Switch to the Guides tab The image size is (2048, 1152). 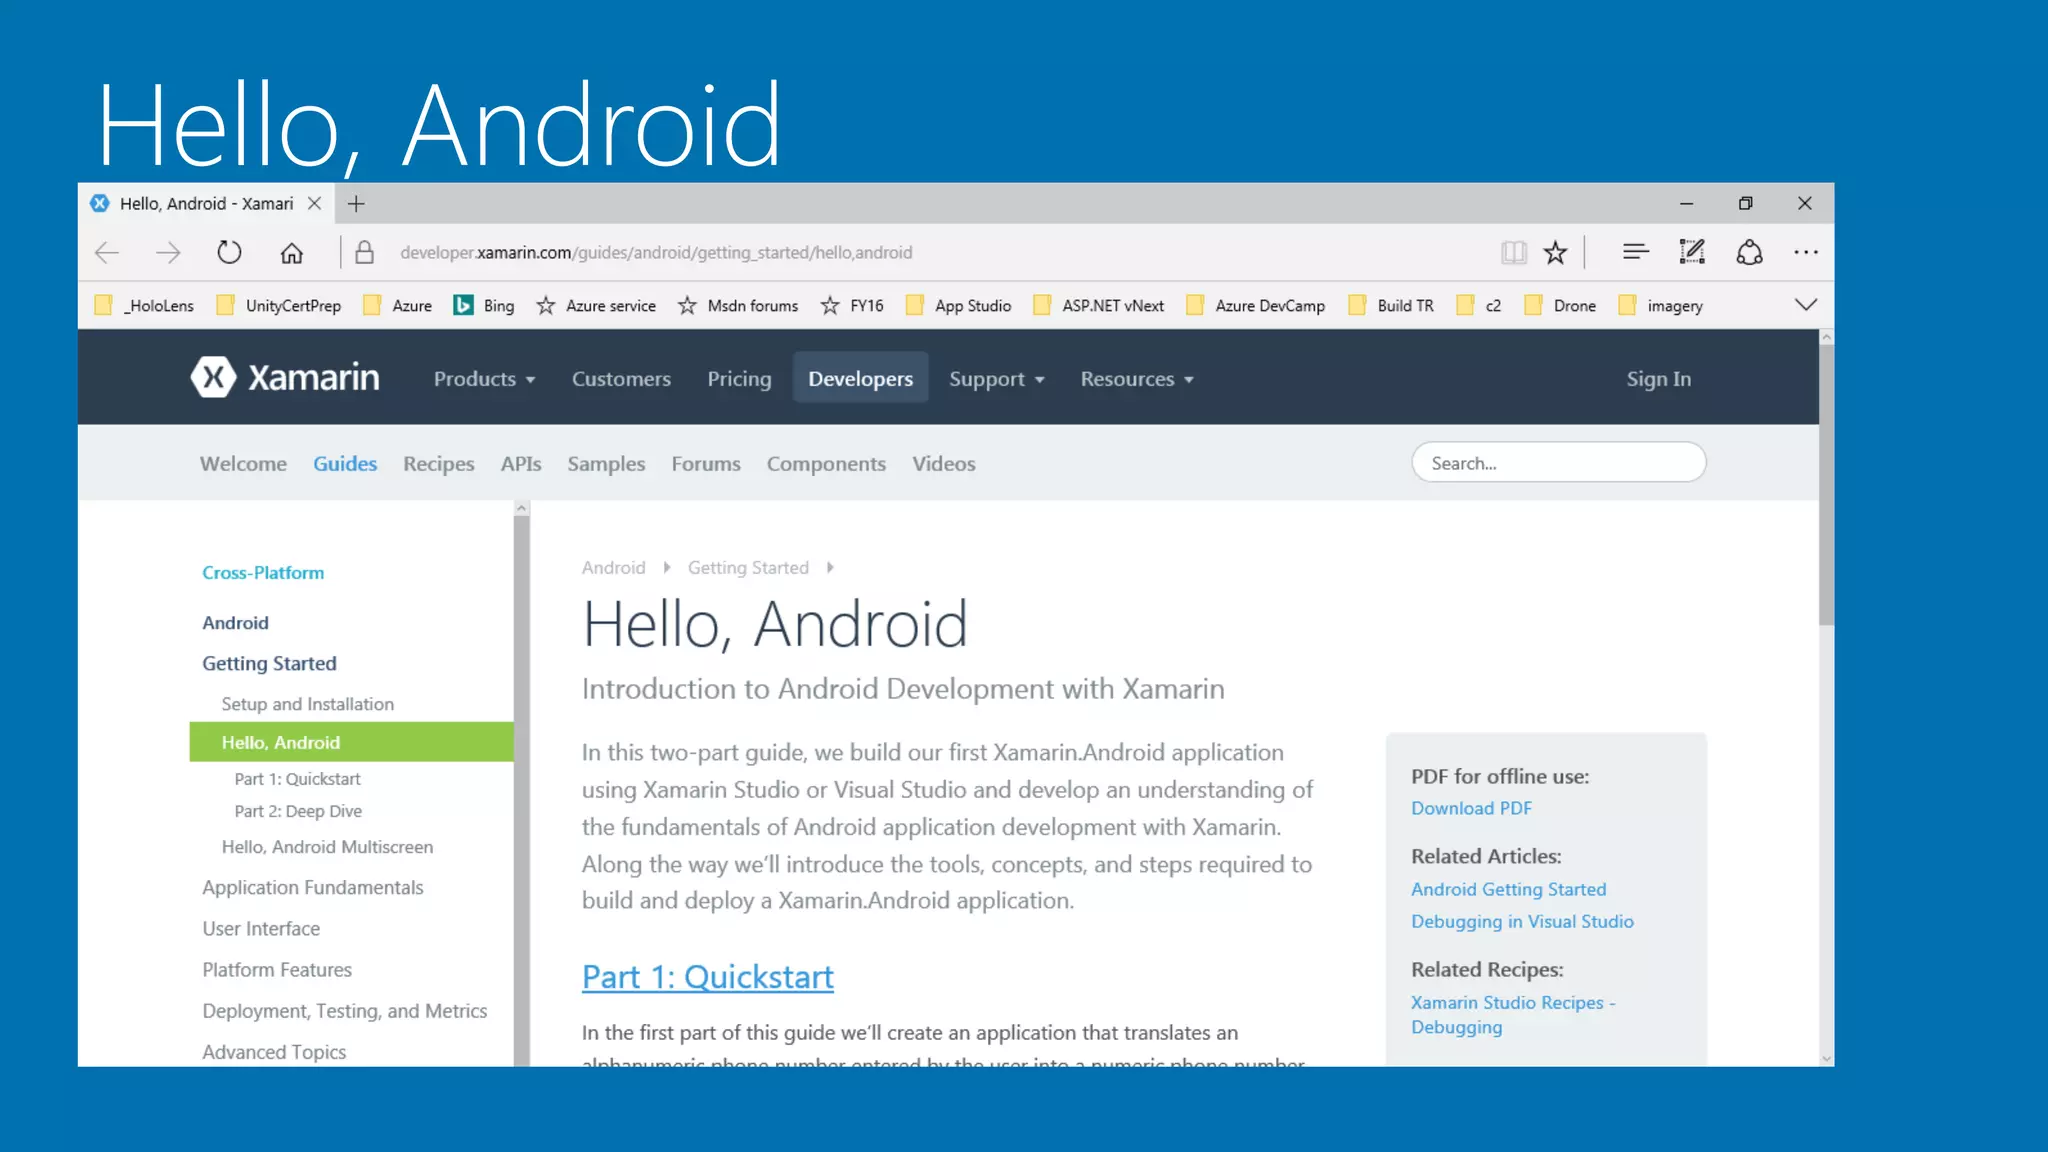pos(345,464)
